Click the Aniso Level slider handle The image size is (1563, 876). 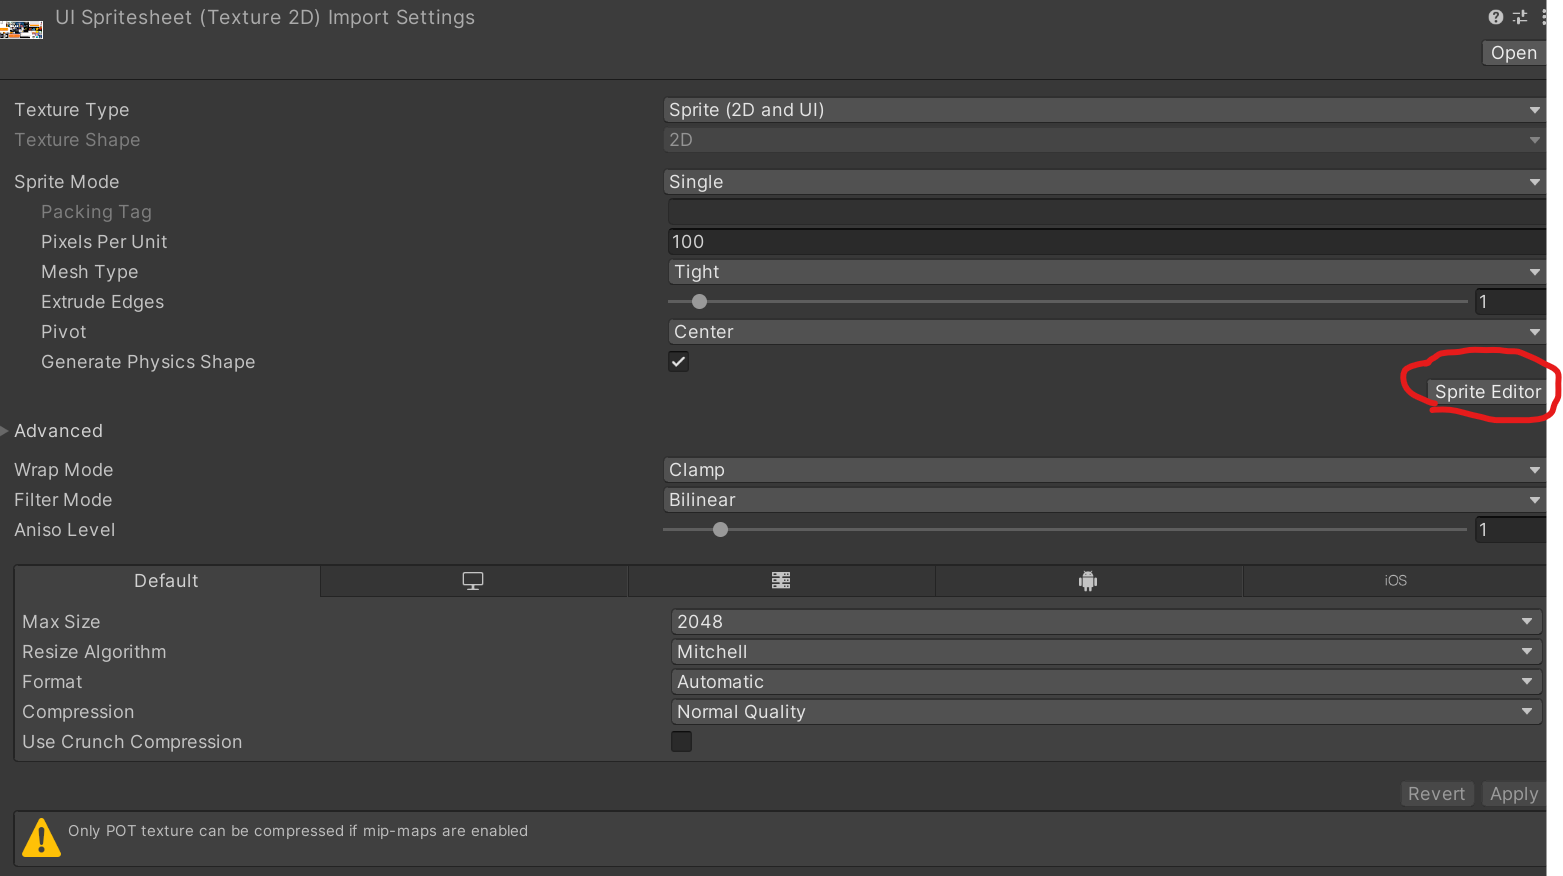(x=720, y=530)
